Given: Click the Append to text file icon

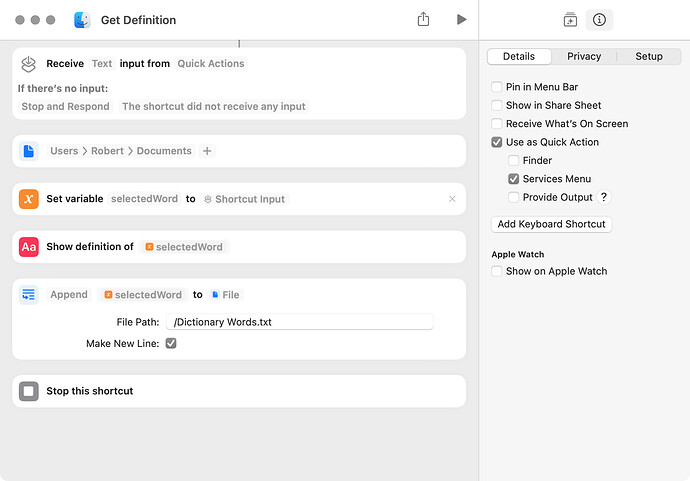Looking at the screenshot, I should click(x=29, y=295).
